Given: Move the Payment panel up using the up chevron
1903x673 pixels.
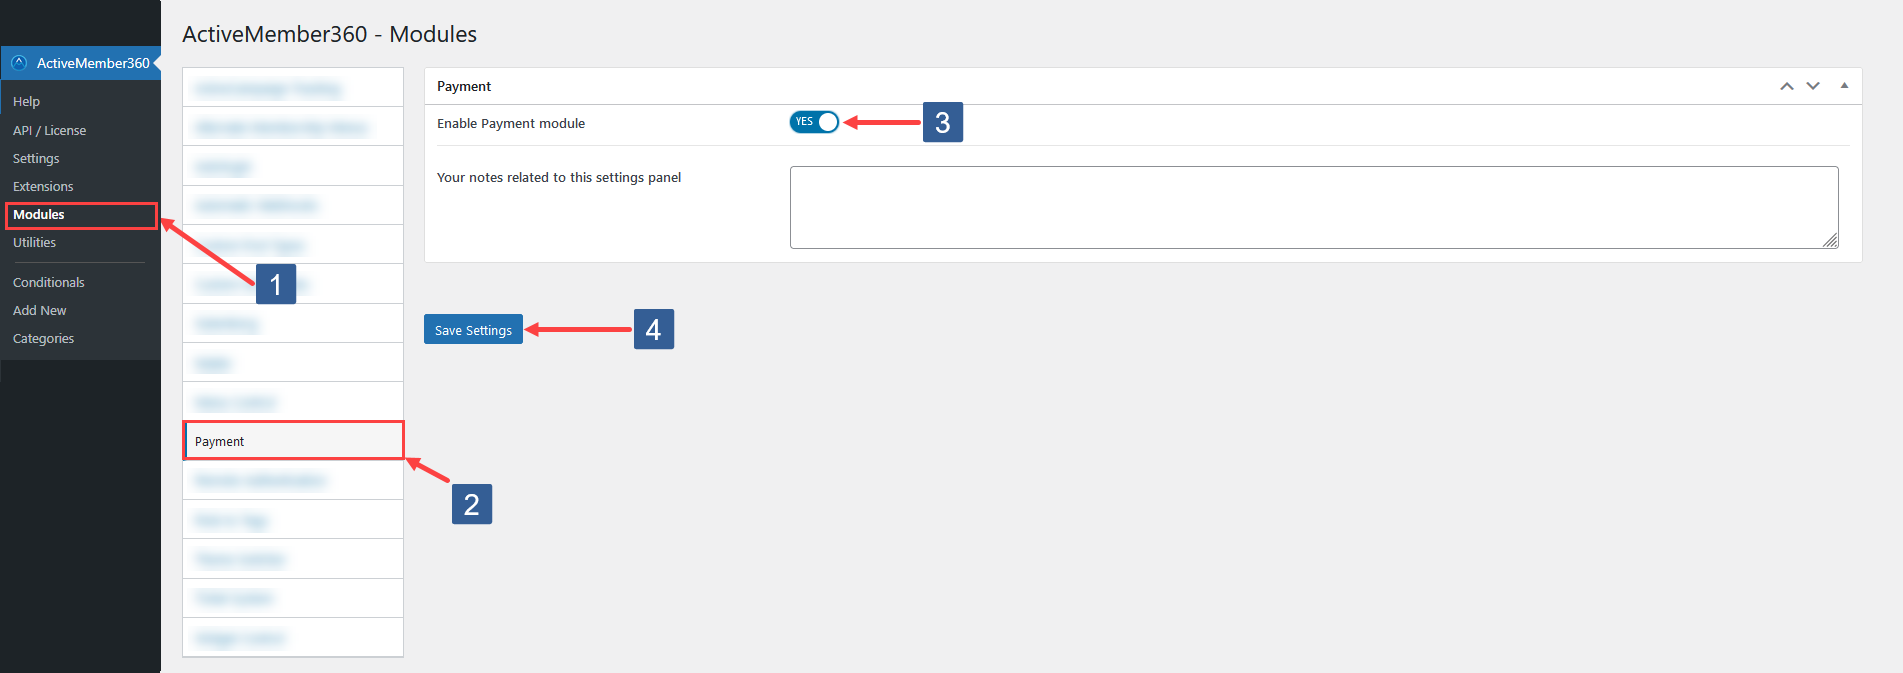Looking at the screenshot, I should click(1786, 86).
